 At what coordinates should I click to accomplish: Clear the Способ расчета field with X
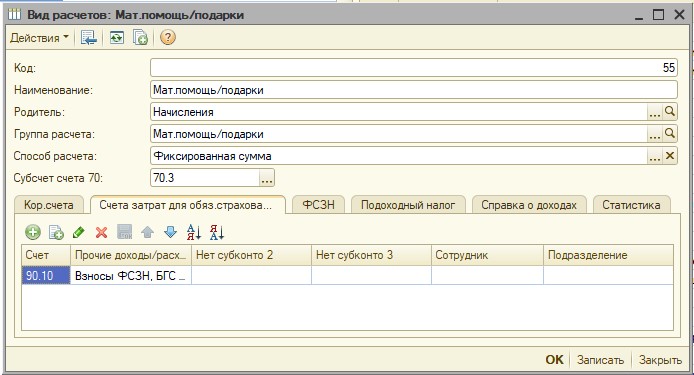tap(670, 156)
